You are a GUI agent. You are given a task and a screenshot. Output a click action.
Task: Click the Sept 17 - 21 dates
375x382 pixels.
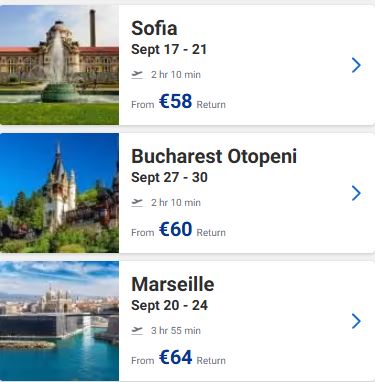[169, 49]
